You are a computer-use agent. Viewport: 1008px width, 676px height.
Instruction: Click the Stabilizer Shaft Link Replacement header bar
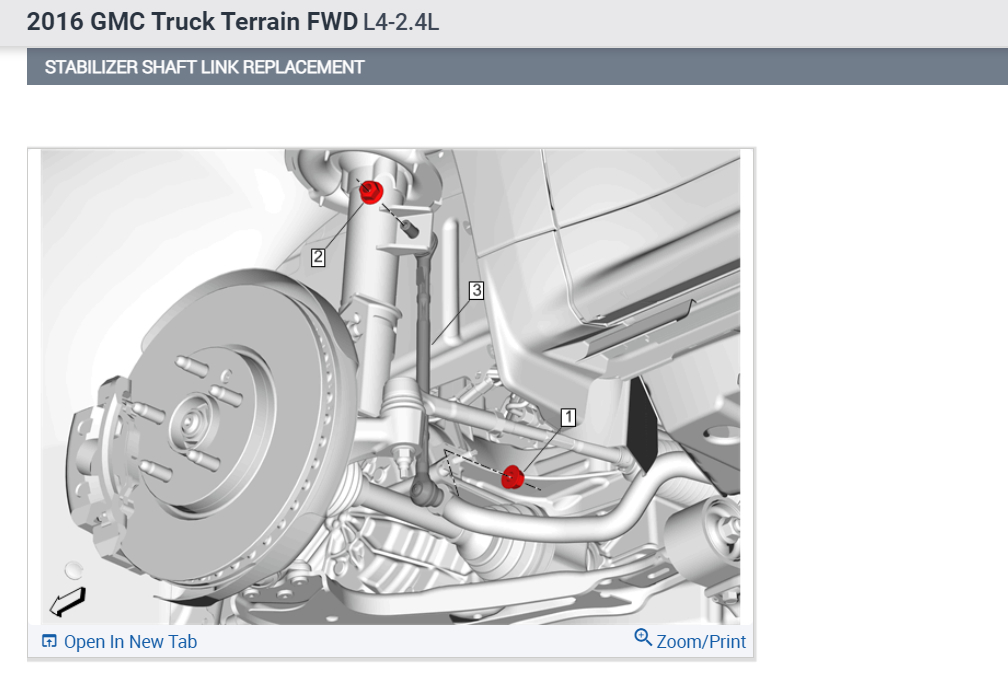coord(518,67)
